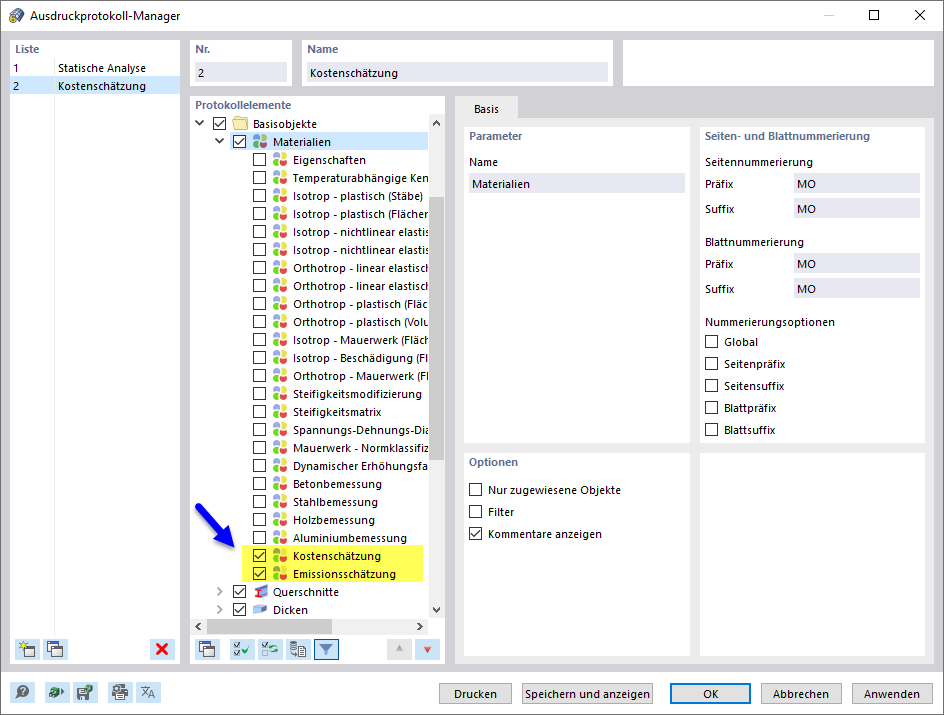The width and height of the screenshot is (944, 715).
Task: Edit the Seitennummerierung Präfix field
Action: 857,184
